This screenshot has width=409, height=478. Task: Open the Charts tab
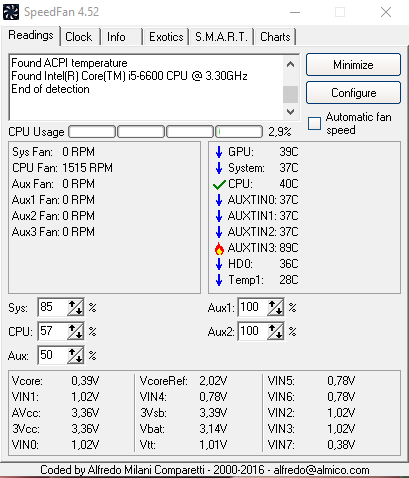[x=275, y=37]
